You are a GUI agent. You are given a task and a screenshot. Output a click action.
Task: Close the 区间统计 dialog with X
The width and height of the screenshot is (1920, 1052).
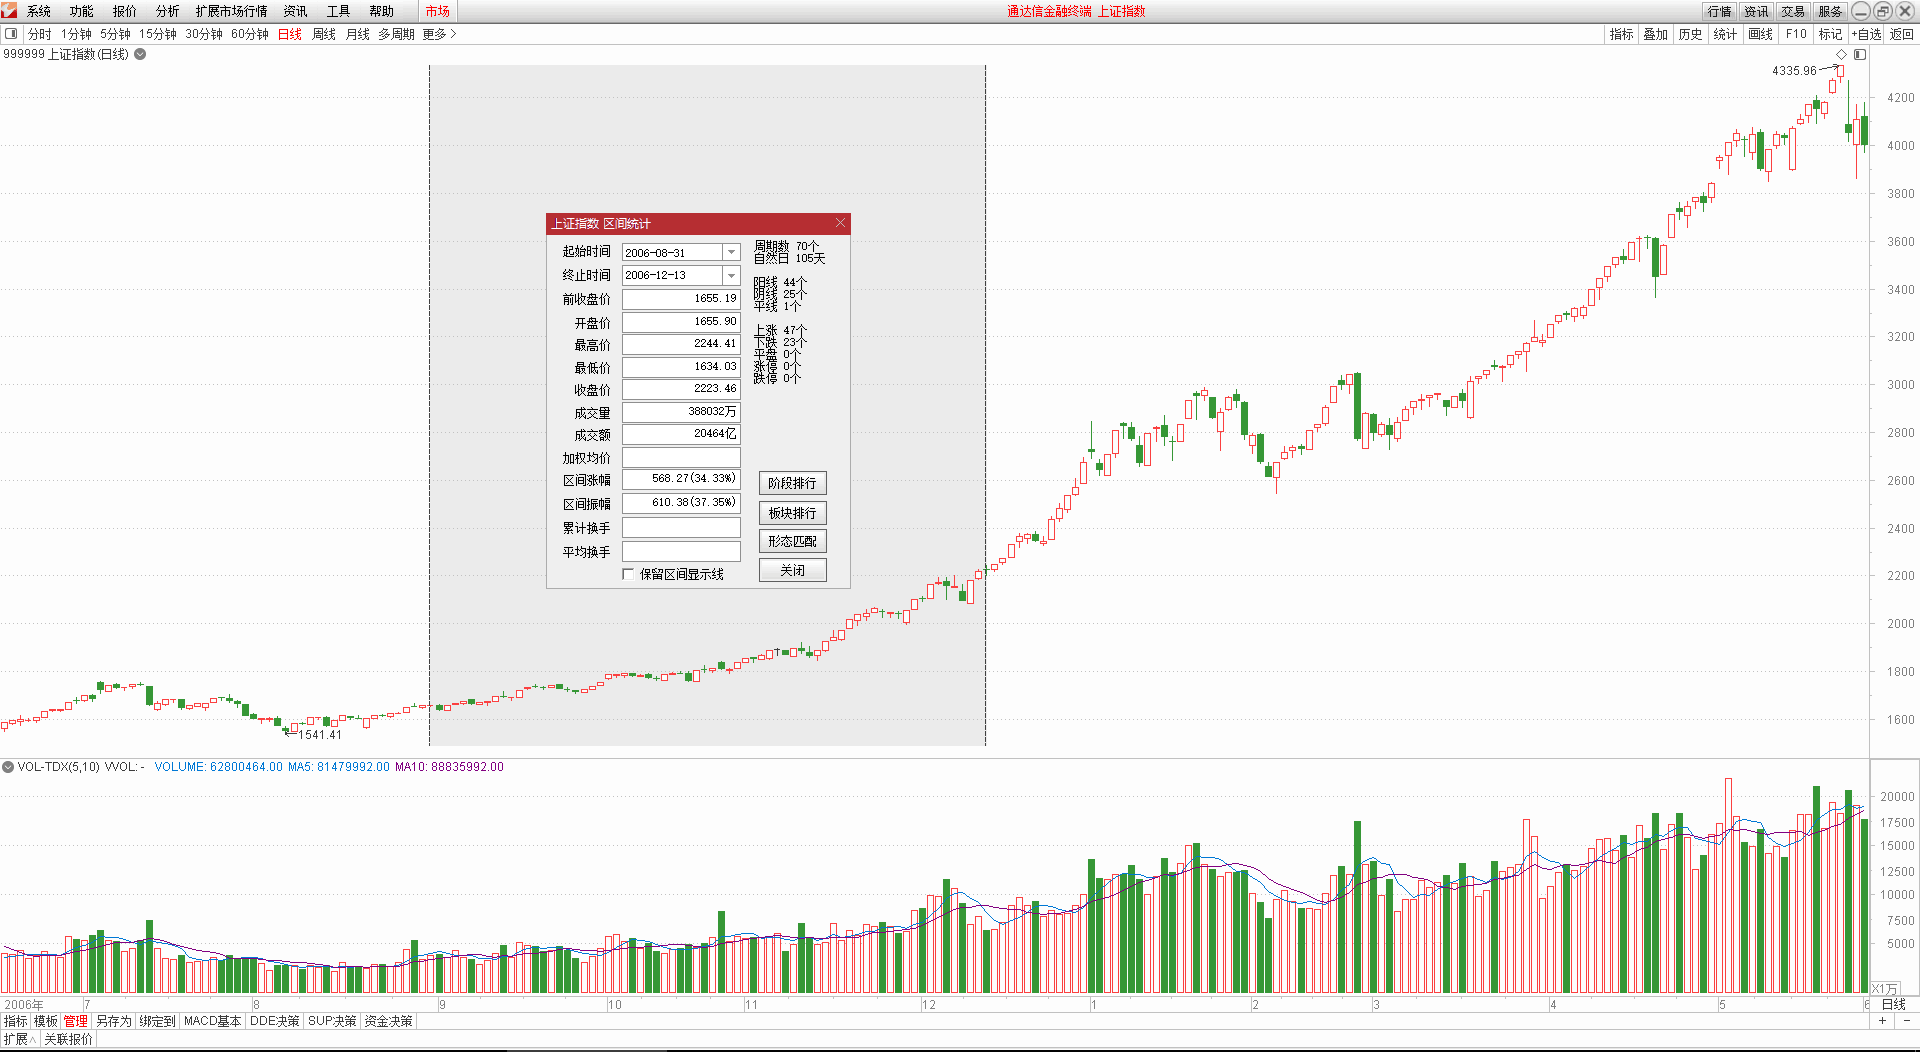pos(840,223)
